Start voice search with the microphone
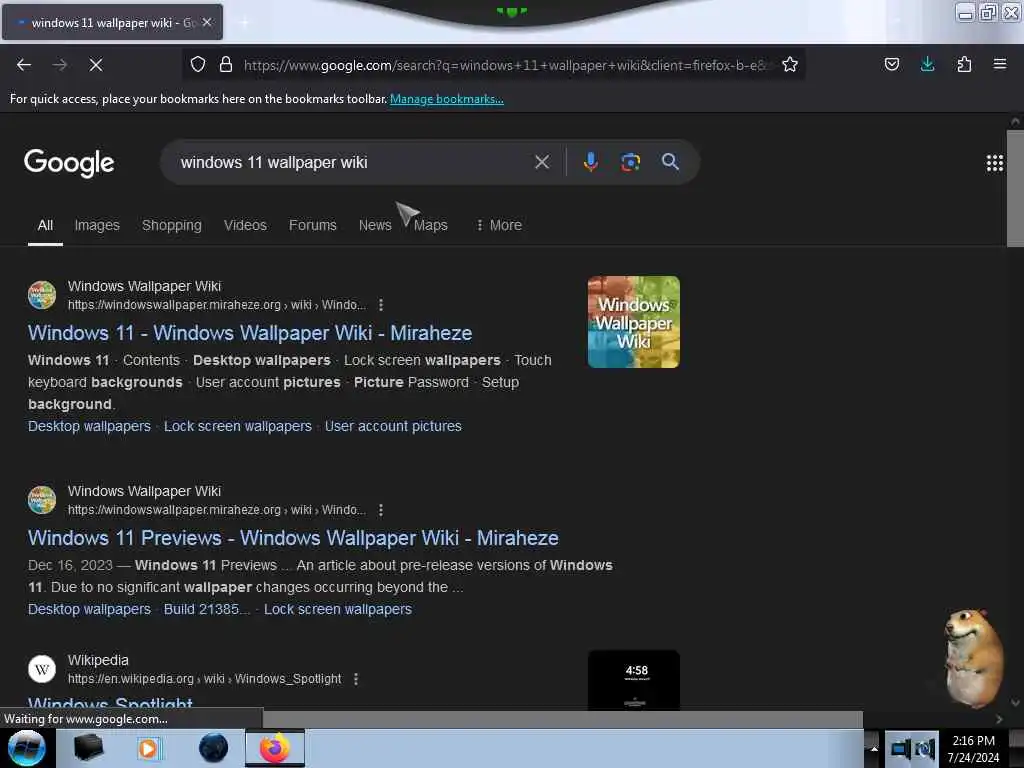 point(590,162)
